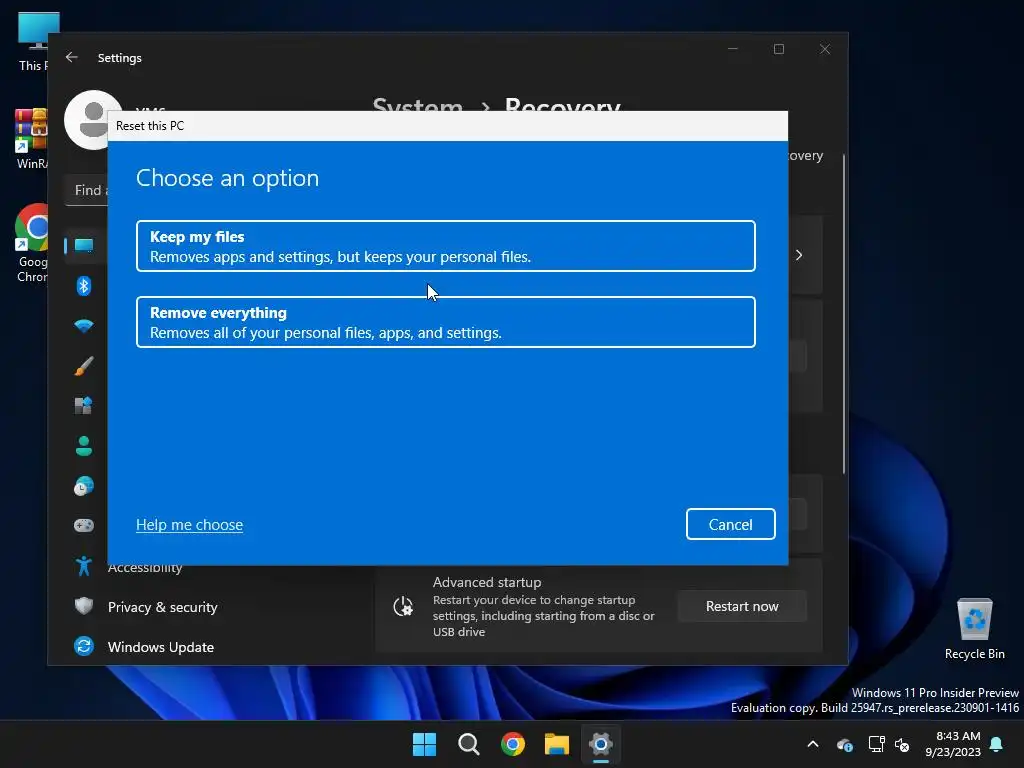
Task: Minimize the Settings window
Action: point(733,49)
